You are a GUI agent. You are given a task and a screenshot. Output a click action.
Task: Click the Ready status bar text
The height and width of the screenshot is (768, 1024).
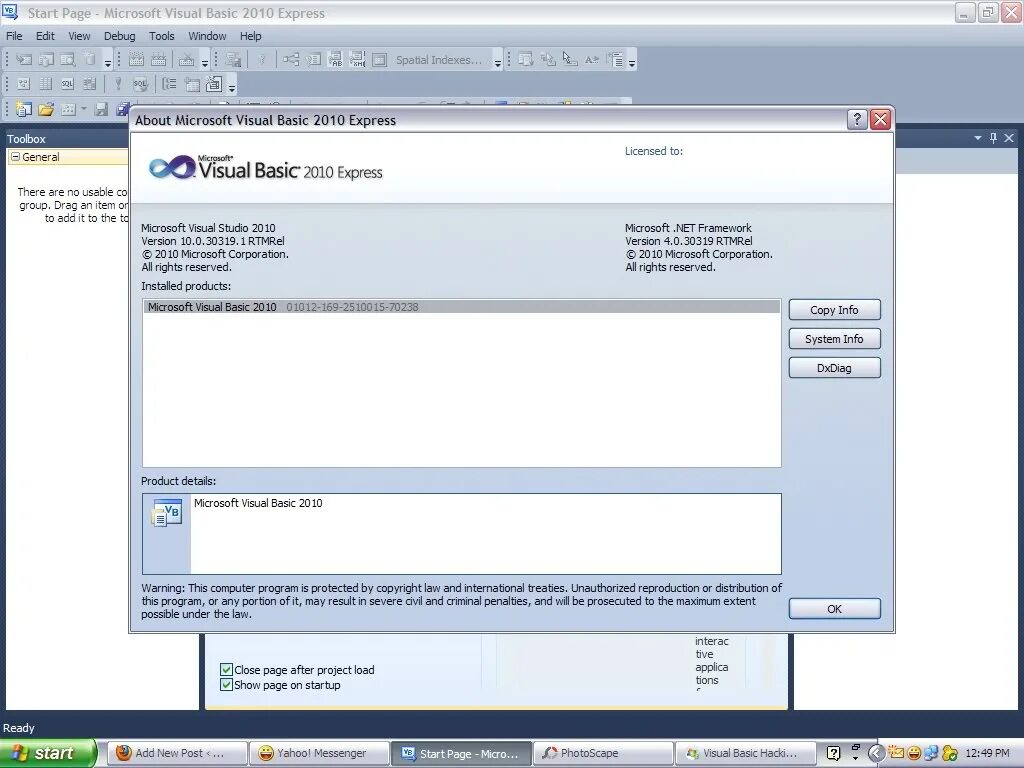[18, 728]
